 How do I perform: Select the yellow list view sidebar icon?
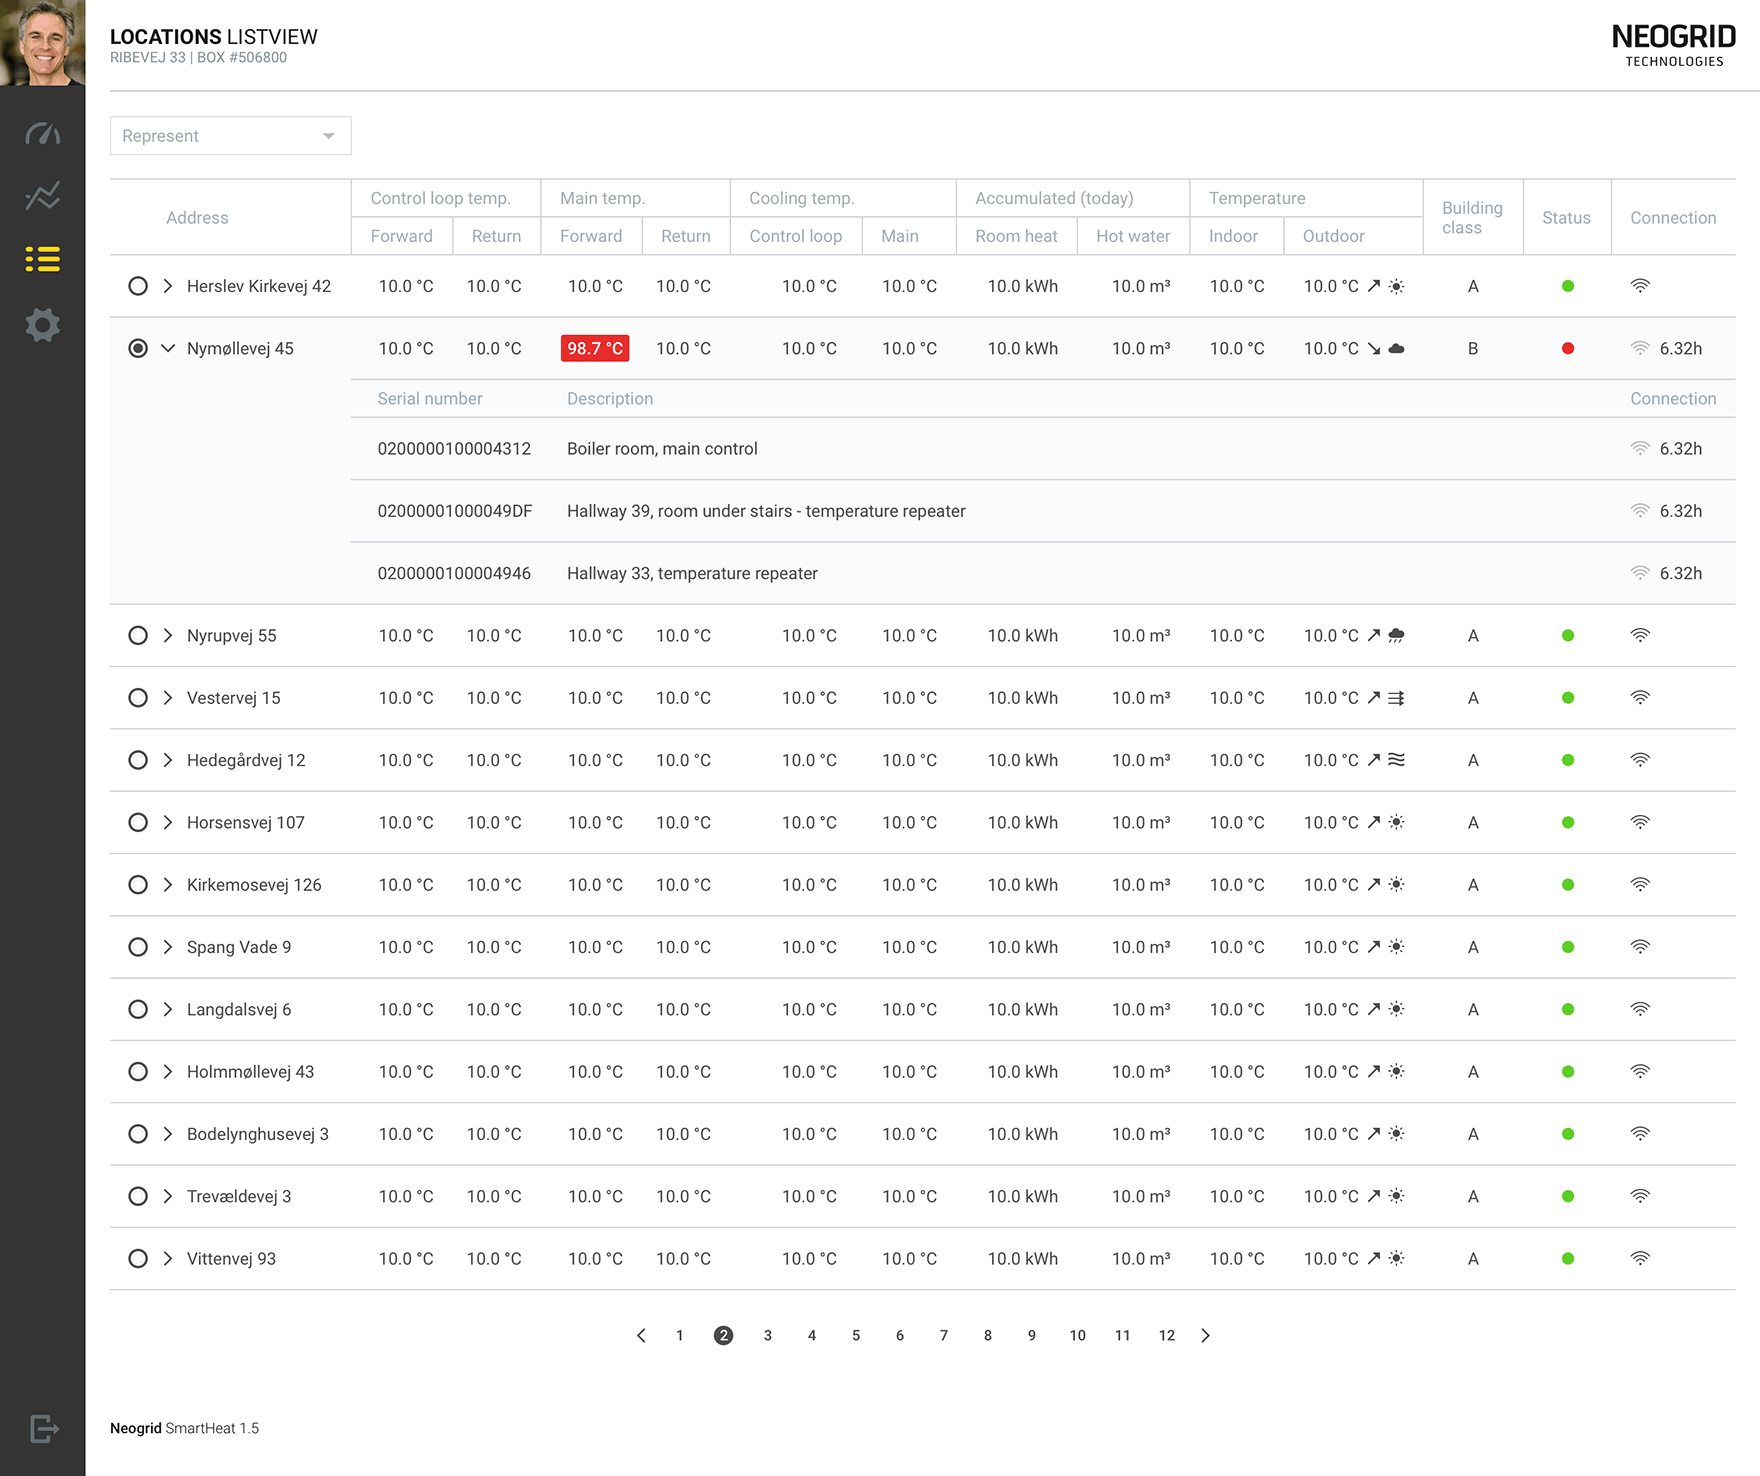coord(42,260)
